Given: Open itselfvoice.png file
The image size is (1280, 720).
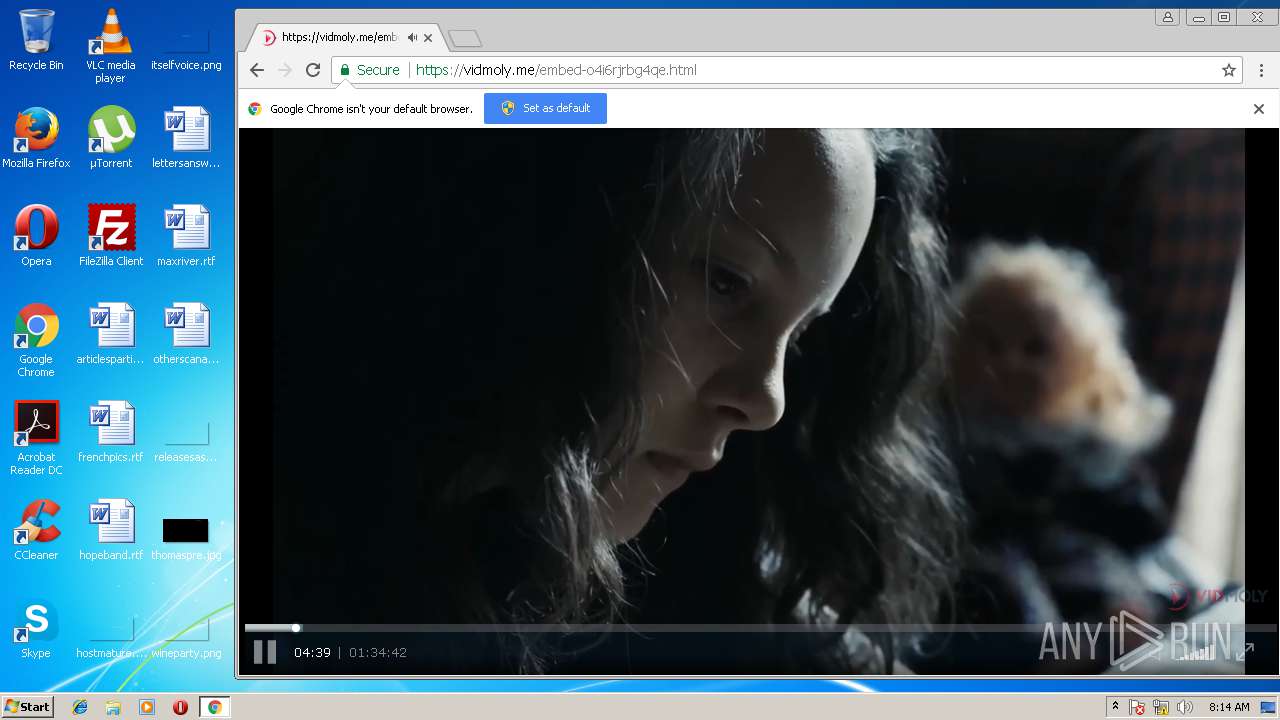Looking at the screenshot, I should pyautogui.click(x=186, y=46).
